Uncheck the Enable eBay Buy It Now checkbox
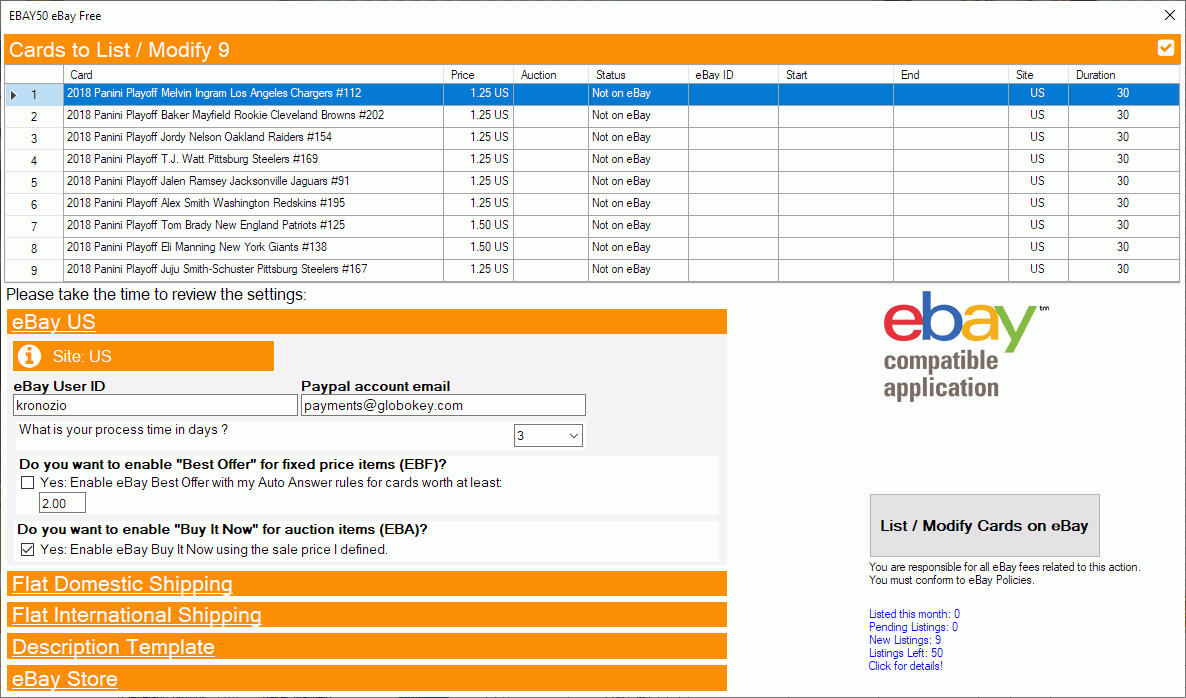The image size is (1186, 698). [x=28, y=550]
